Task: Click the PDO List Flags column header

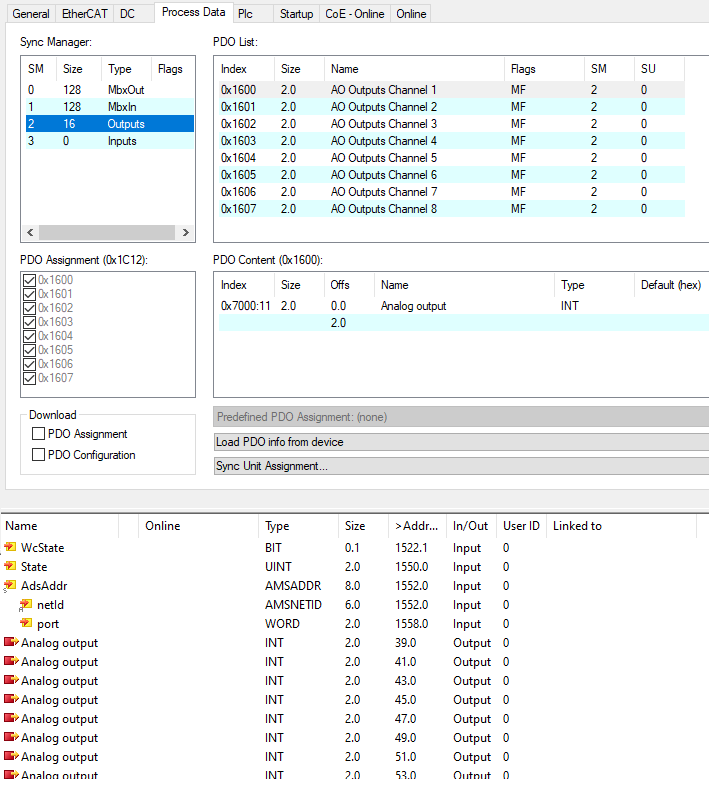Action: click(x=544, y=69)
